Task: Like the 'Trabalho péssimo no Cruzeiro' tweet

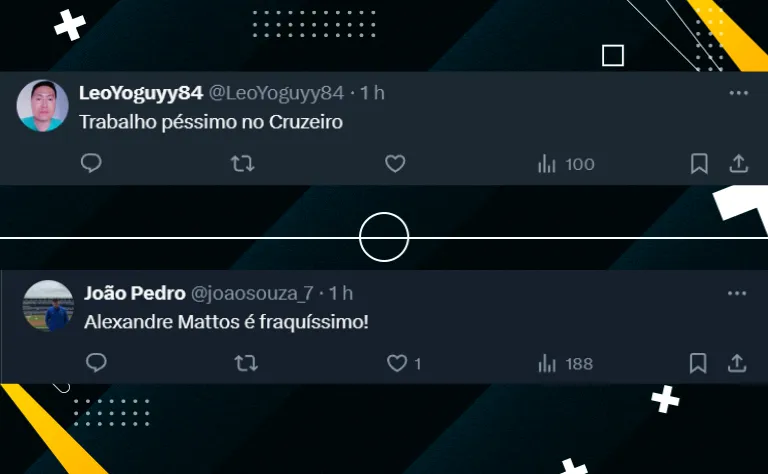Action: click(395, 164)
